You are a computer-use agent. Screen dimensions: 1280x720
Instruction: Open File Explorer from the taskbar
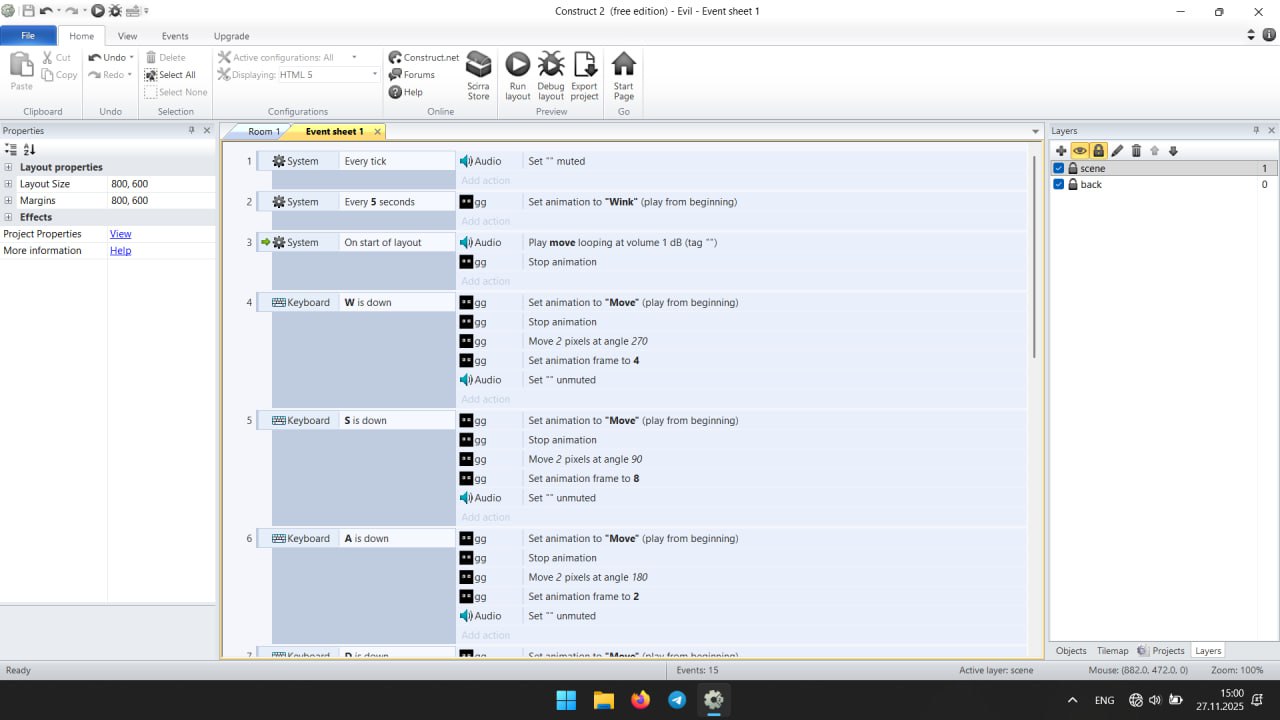(603, 700)
